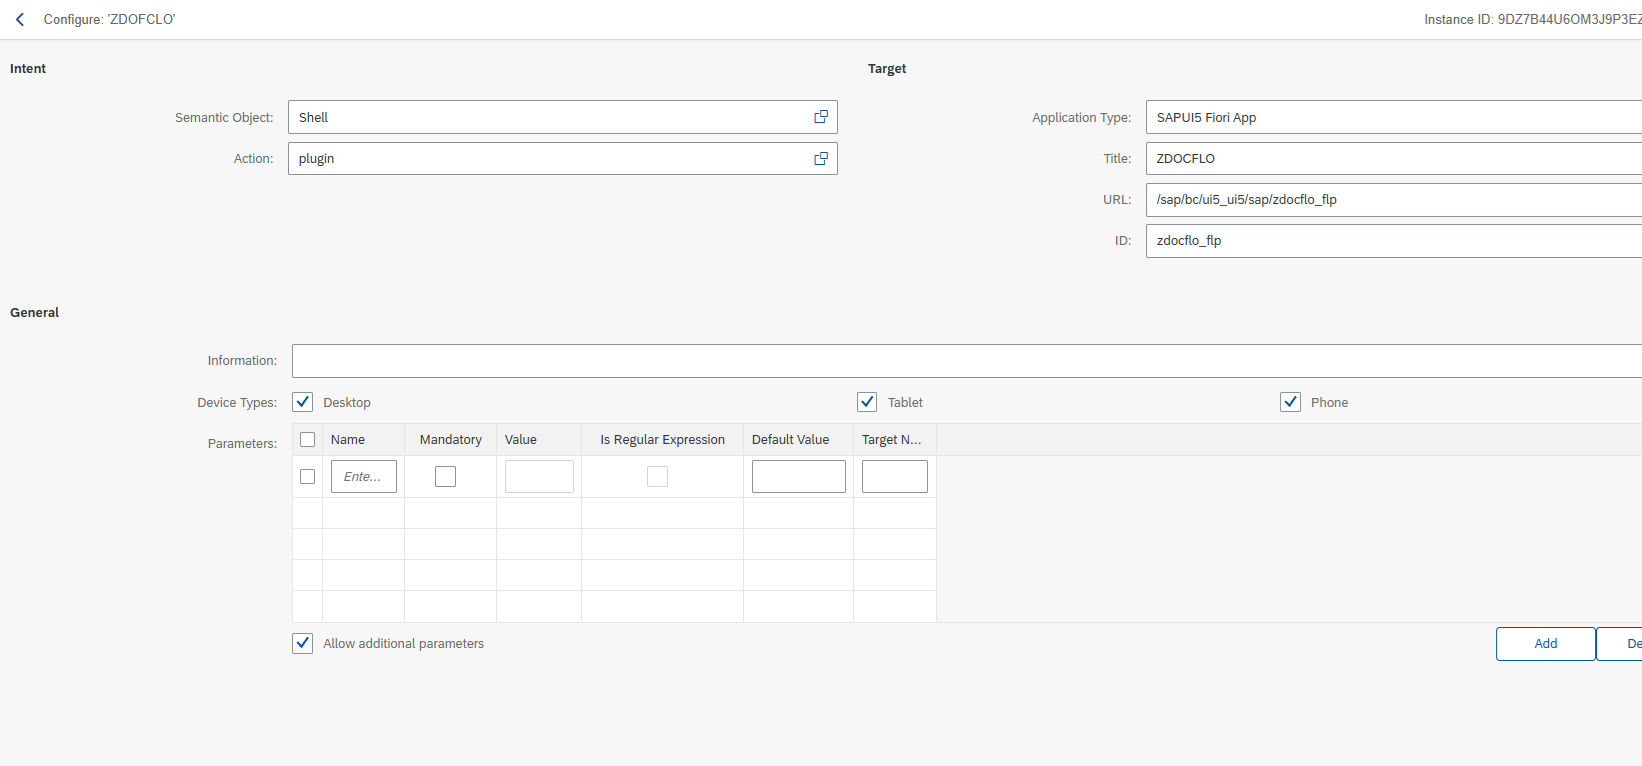Click the Default Value input
Viewport: 1642px width, 766px height.
[799, 477]
